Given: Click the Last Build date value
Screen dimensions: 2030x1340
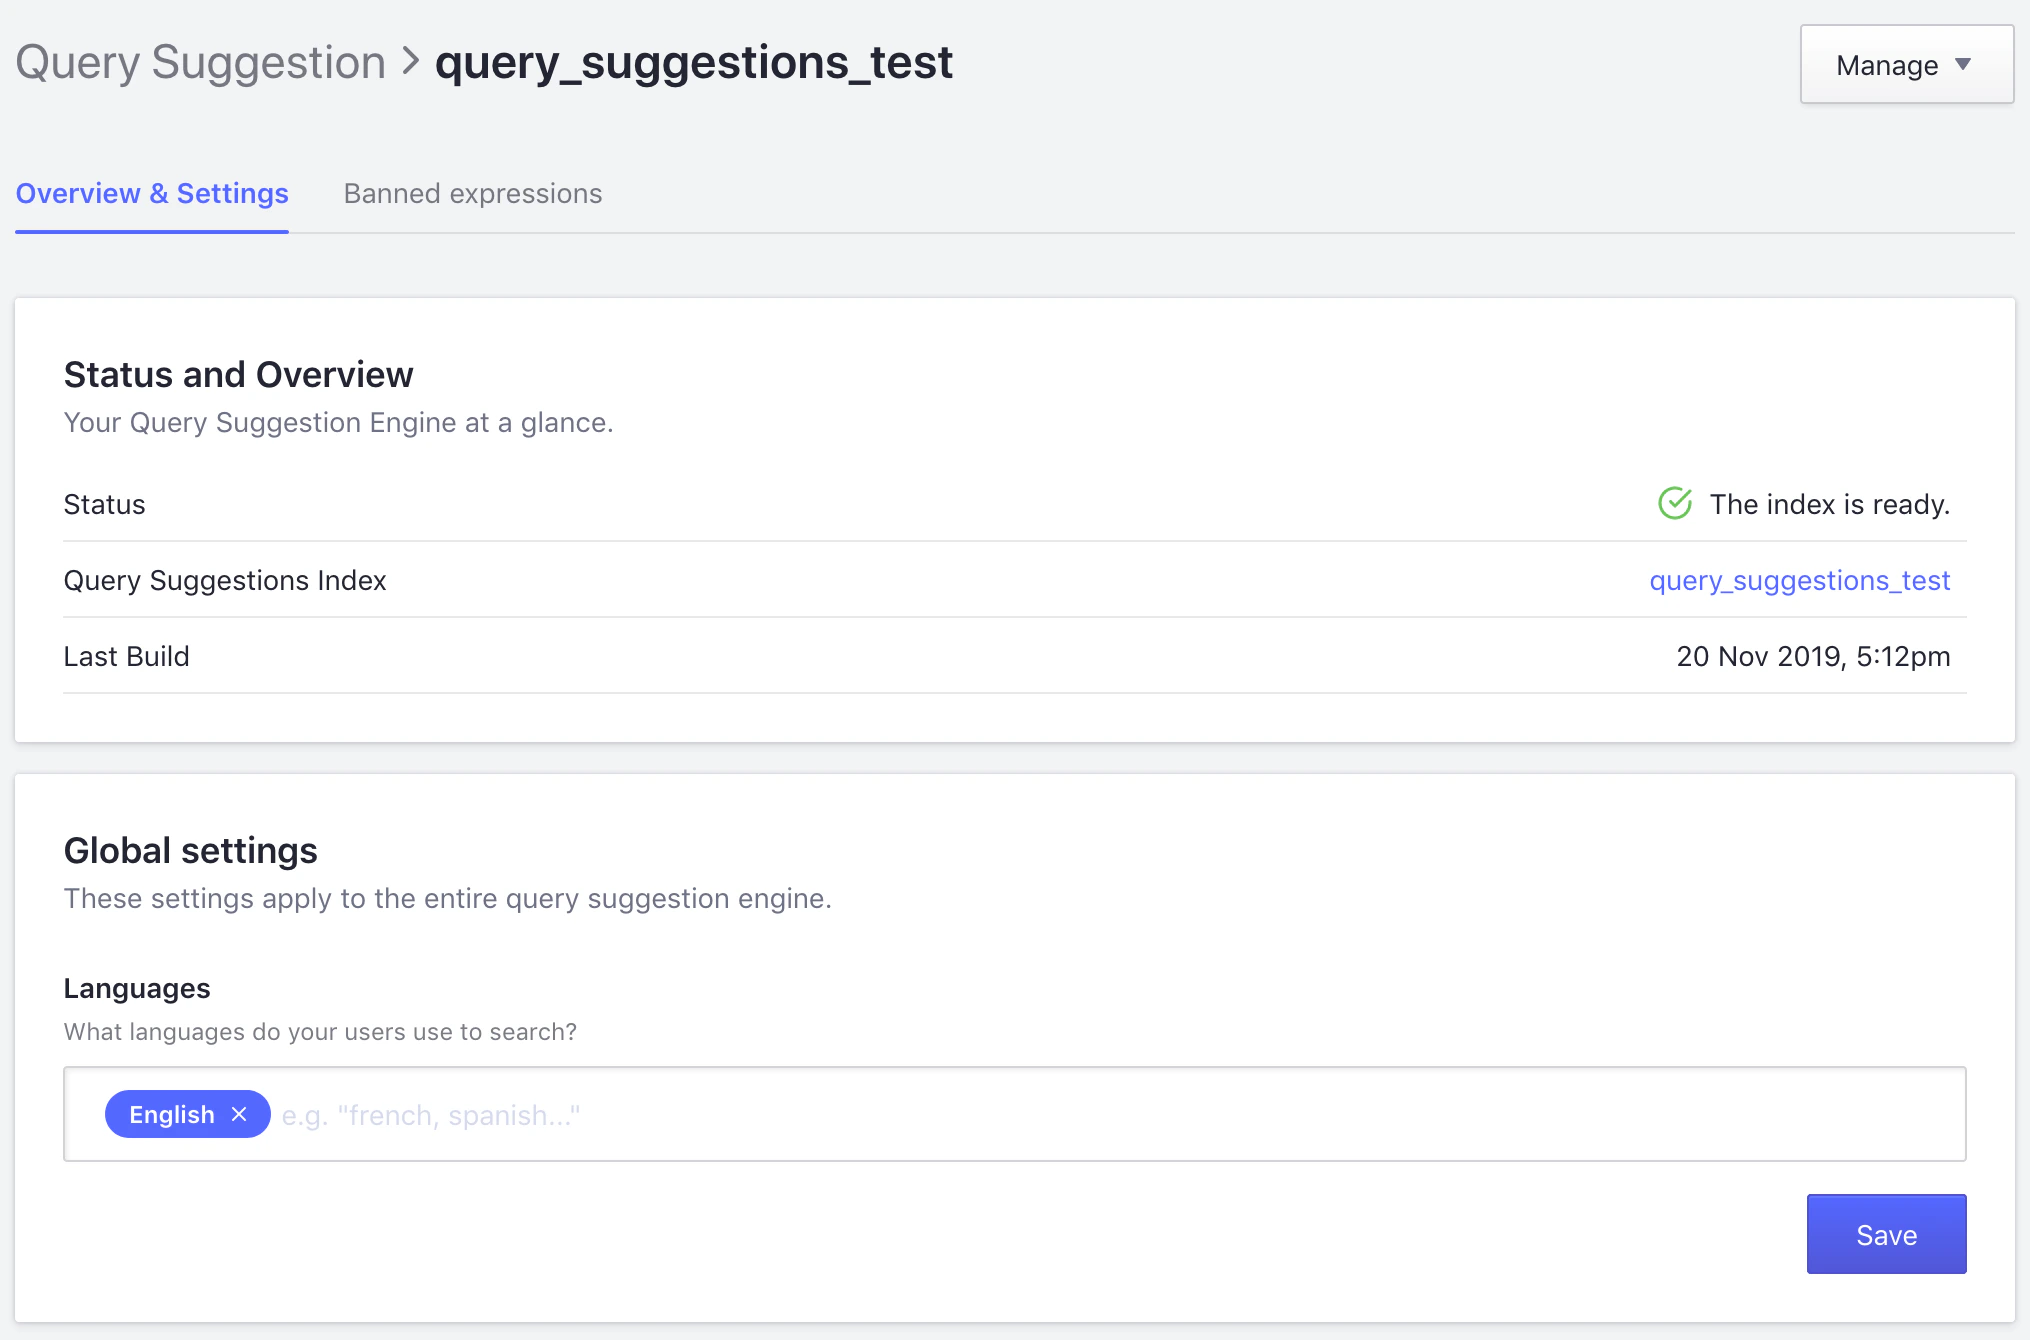Looking at the screenshot, I should tap(1812, 656).
